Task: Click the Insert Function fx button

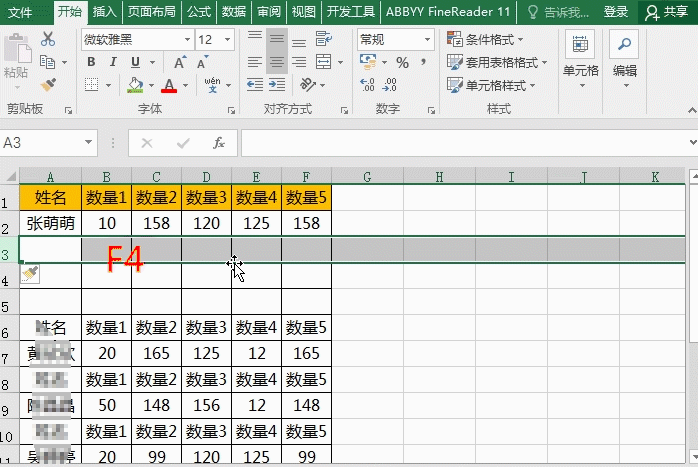Action: click(x=219, y=143)
